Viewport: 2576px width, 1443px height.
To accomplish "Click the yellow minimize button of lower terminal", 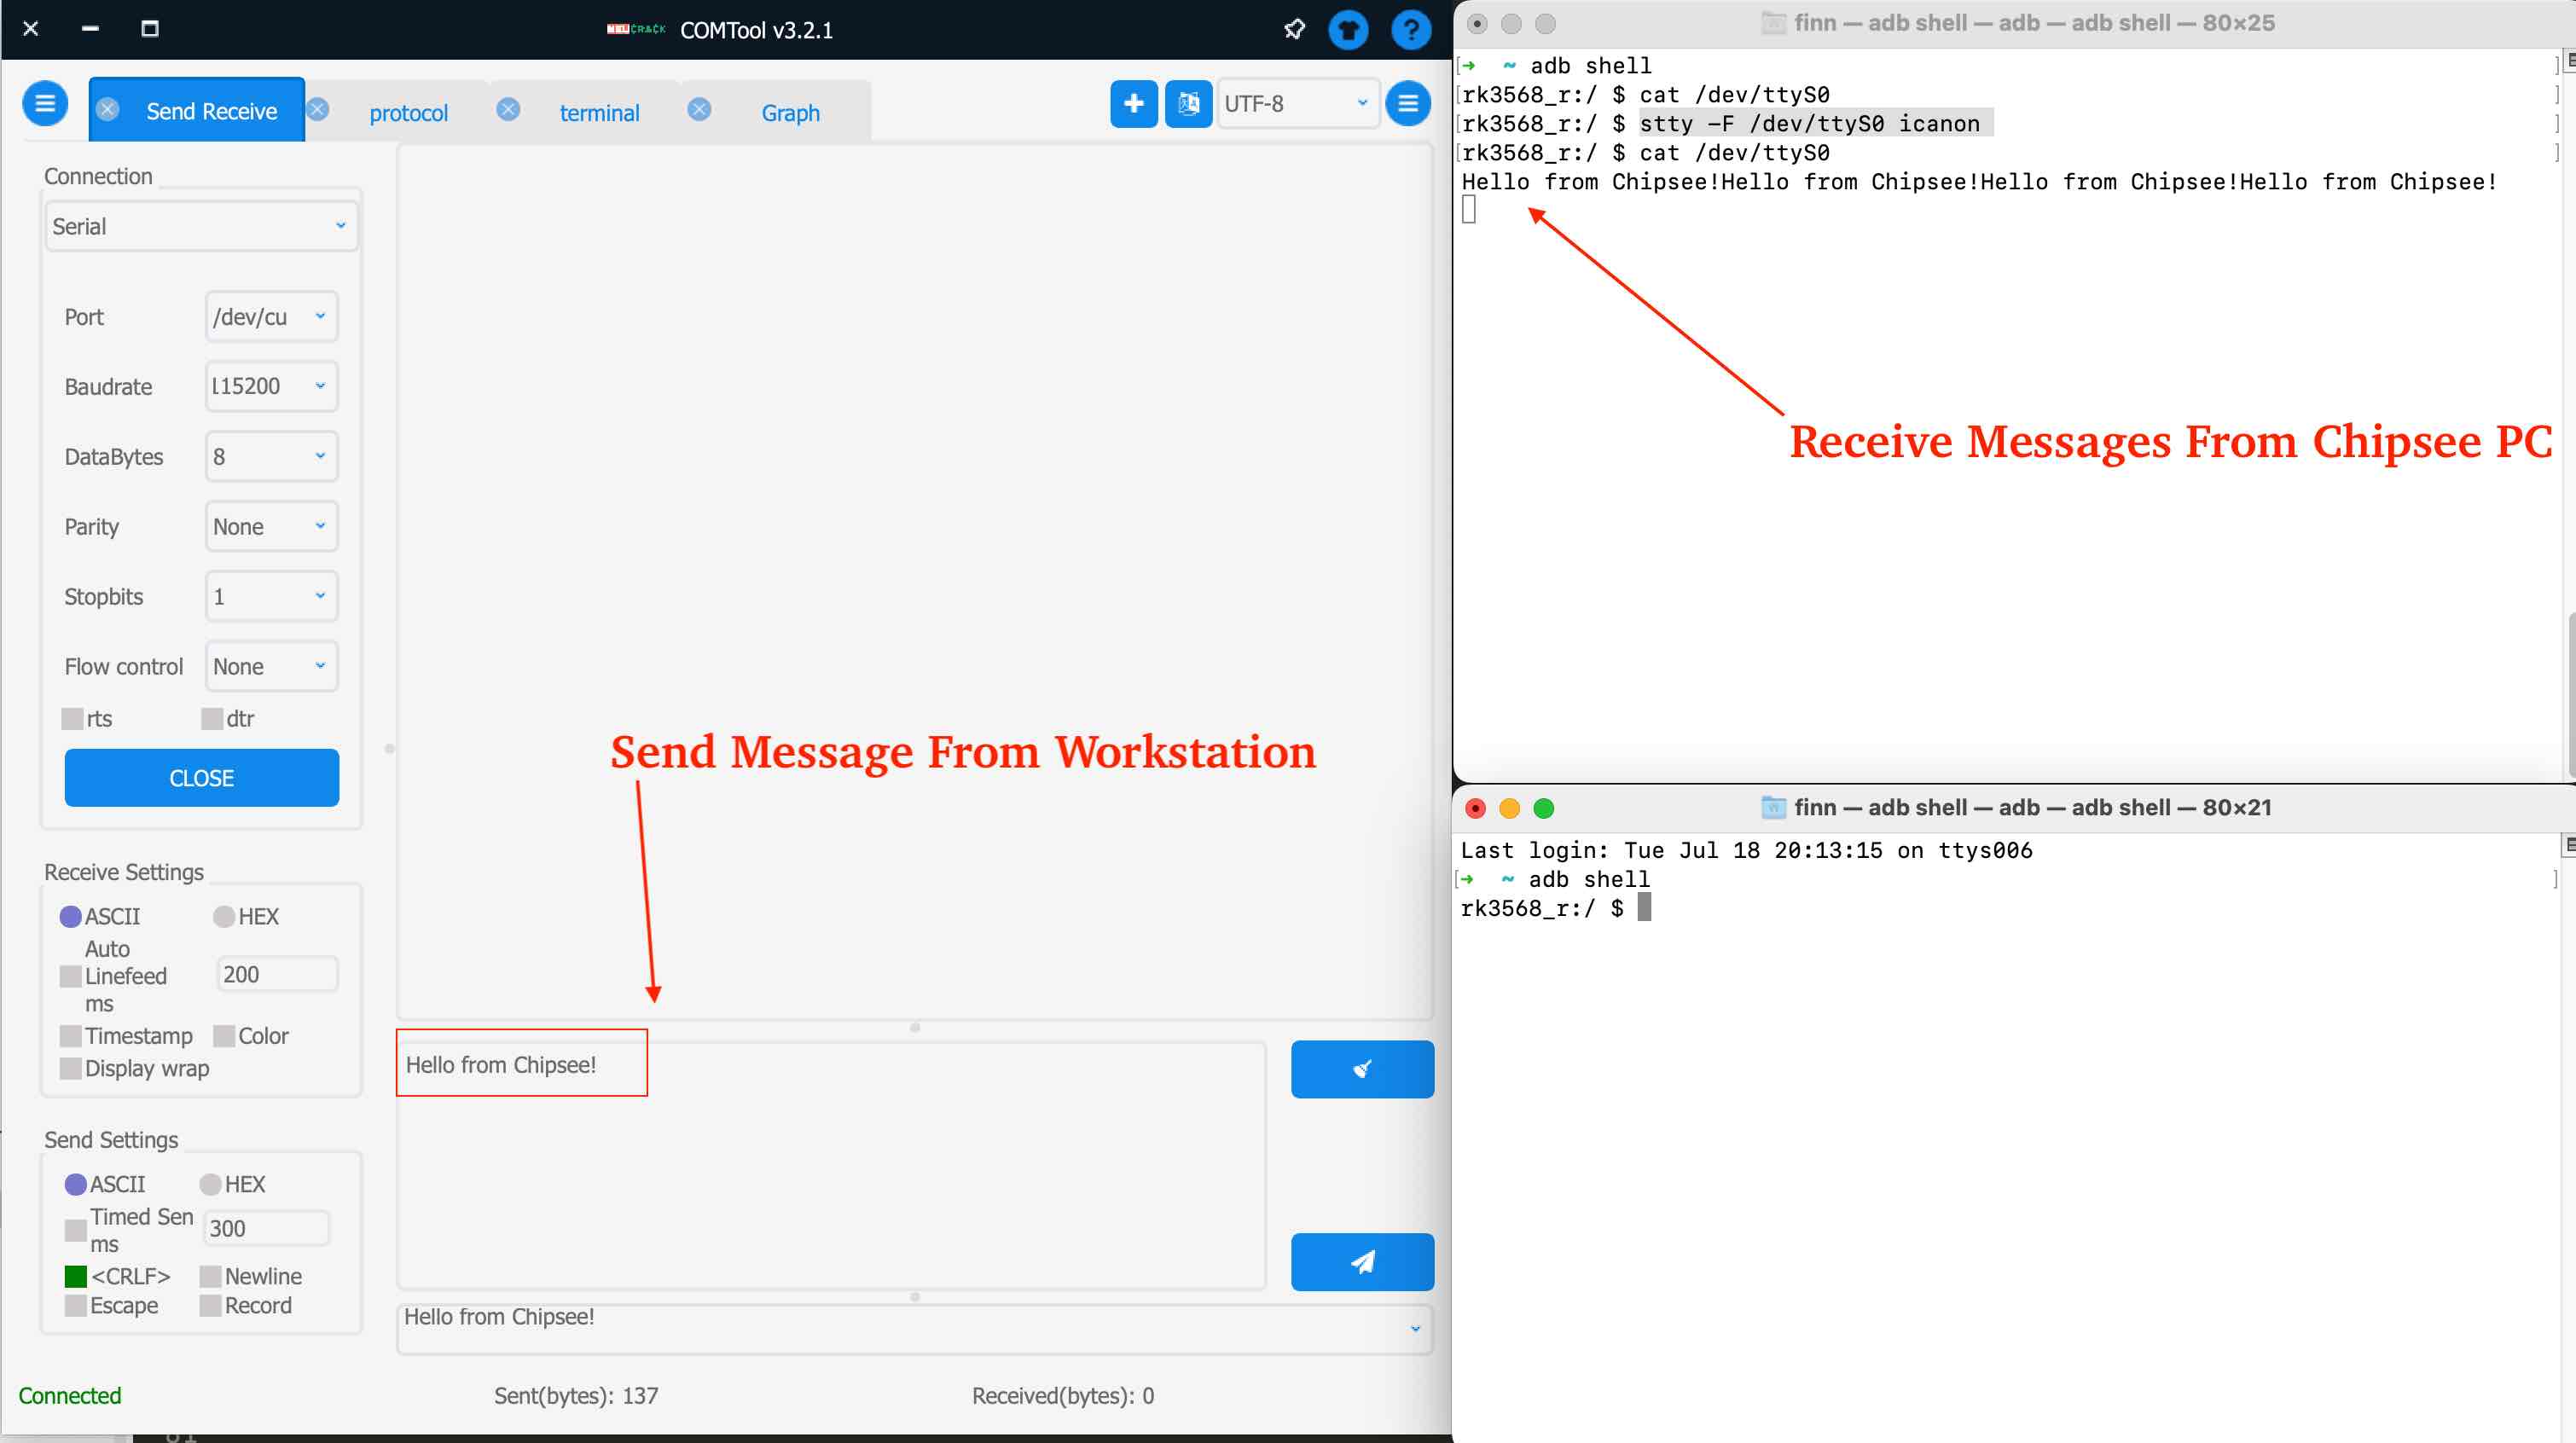I will click(x=1509, y=808).
